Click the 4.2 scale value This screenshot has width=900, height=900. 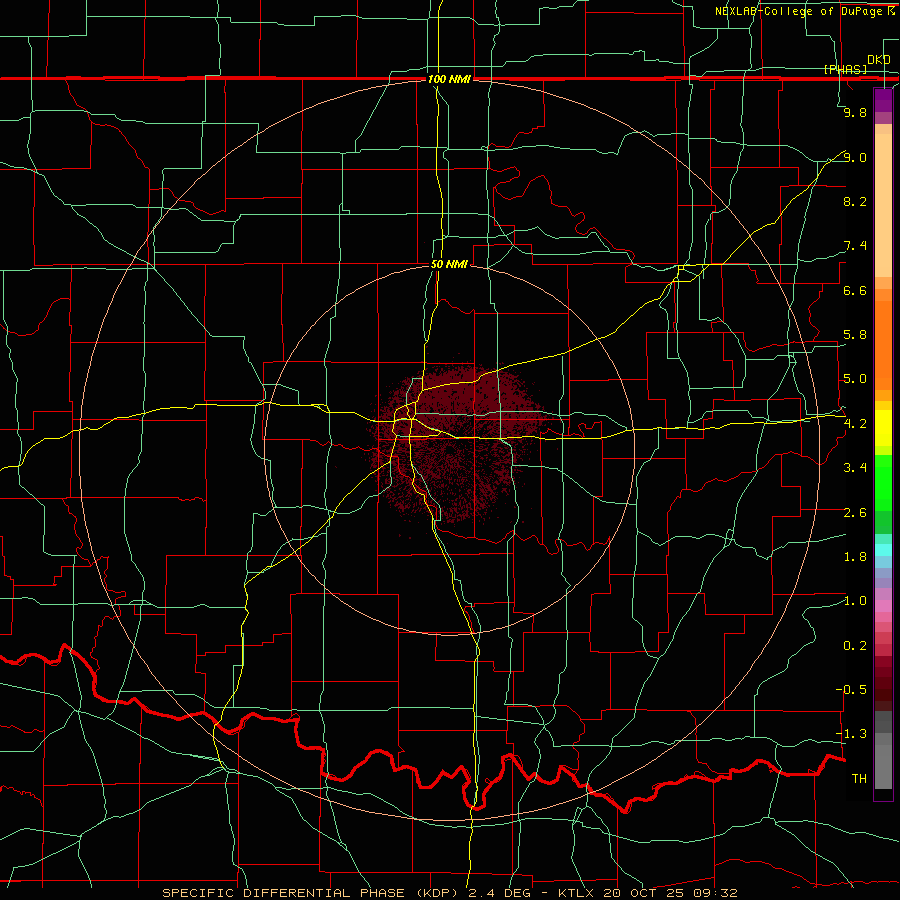point(855,424)
